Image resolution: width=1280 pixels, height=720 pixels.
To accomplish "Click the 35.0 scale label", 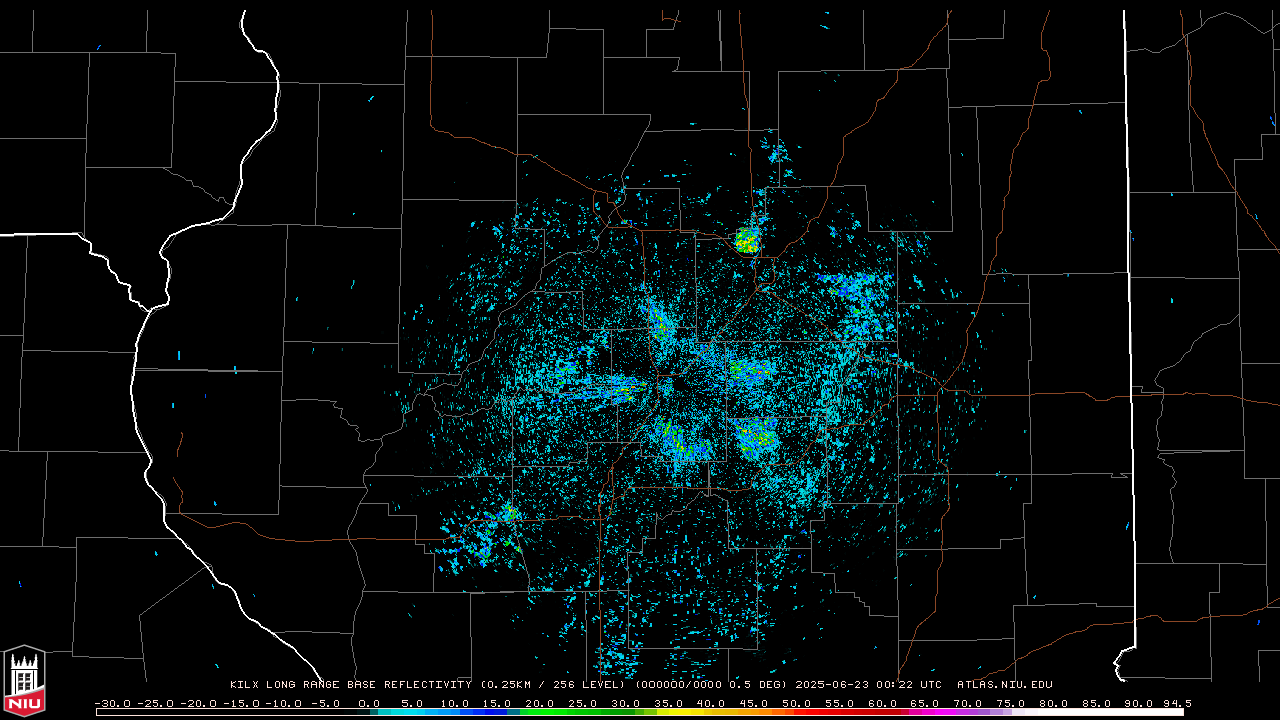I will (x=668, y=703).
